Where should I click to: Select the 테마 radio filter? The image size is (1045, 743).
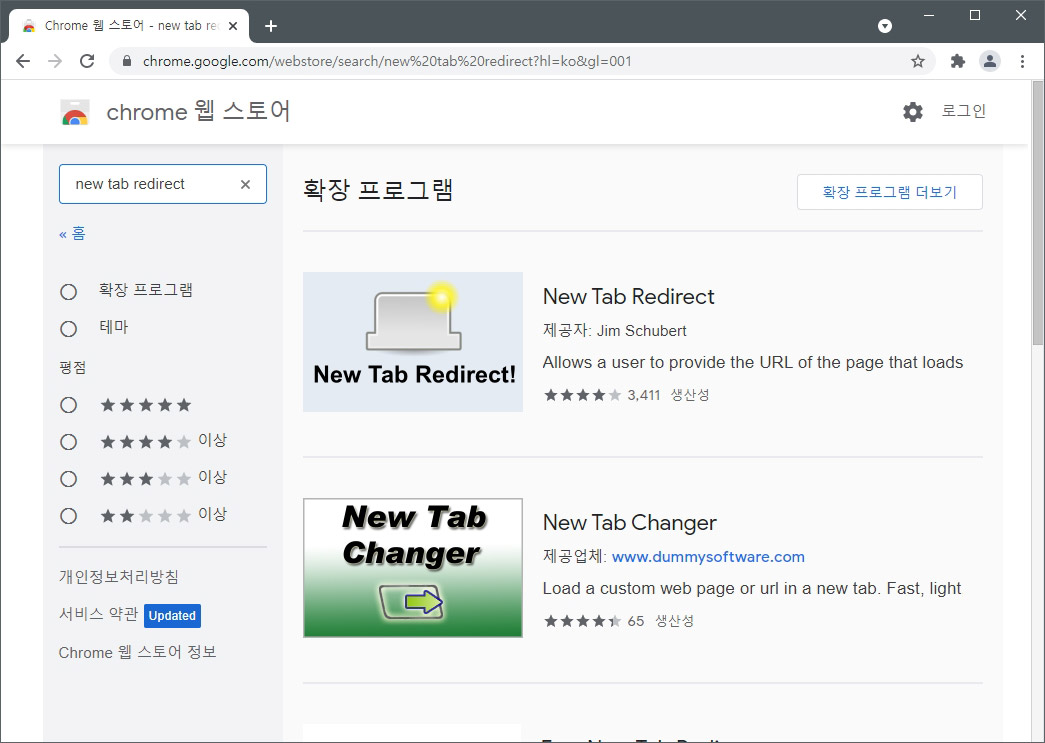[69, 329]
